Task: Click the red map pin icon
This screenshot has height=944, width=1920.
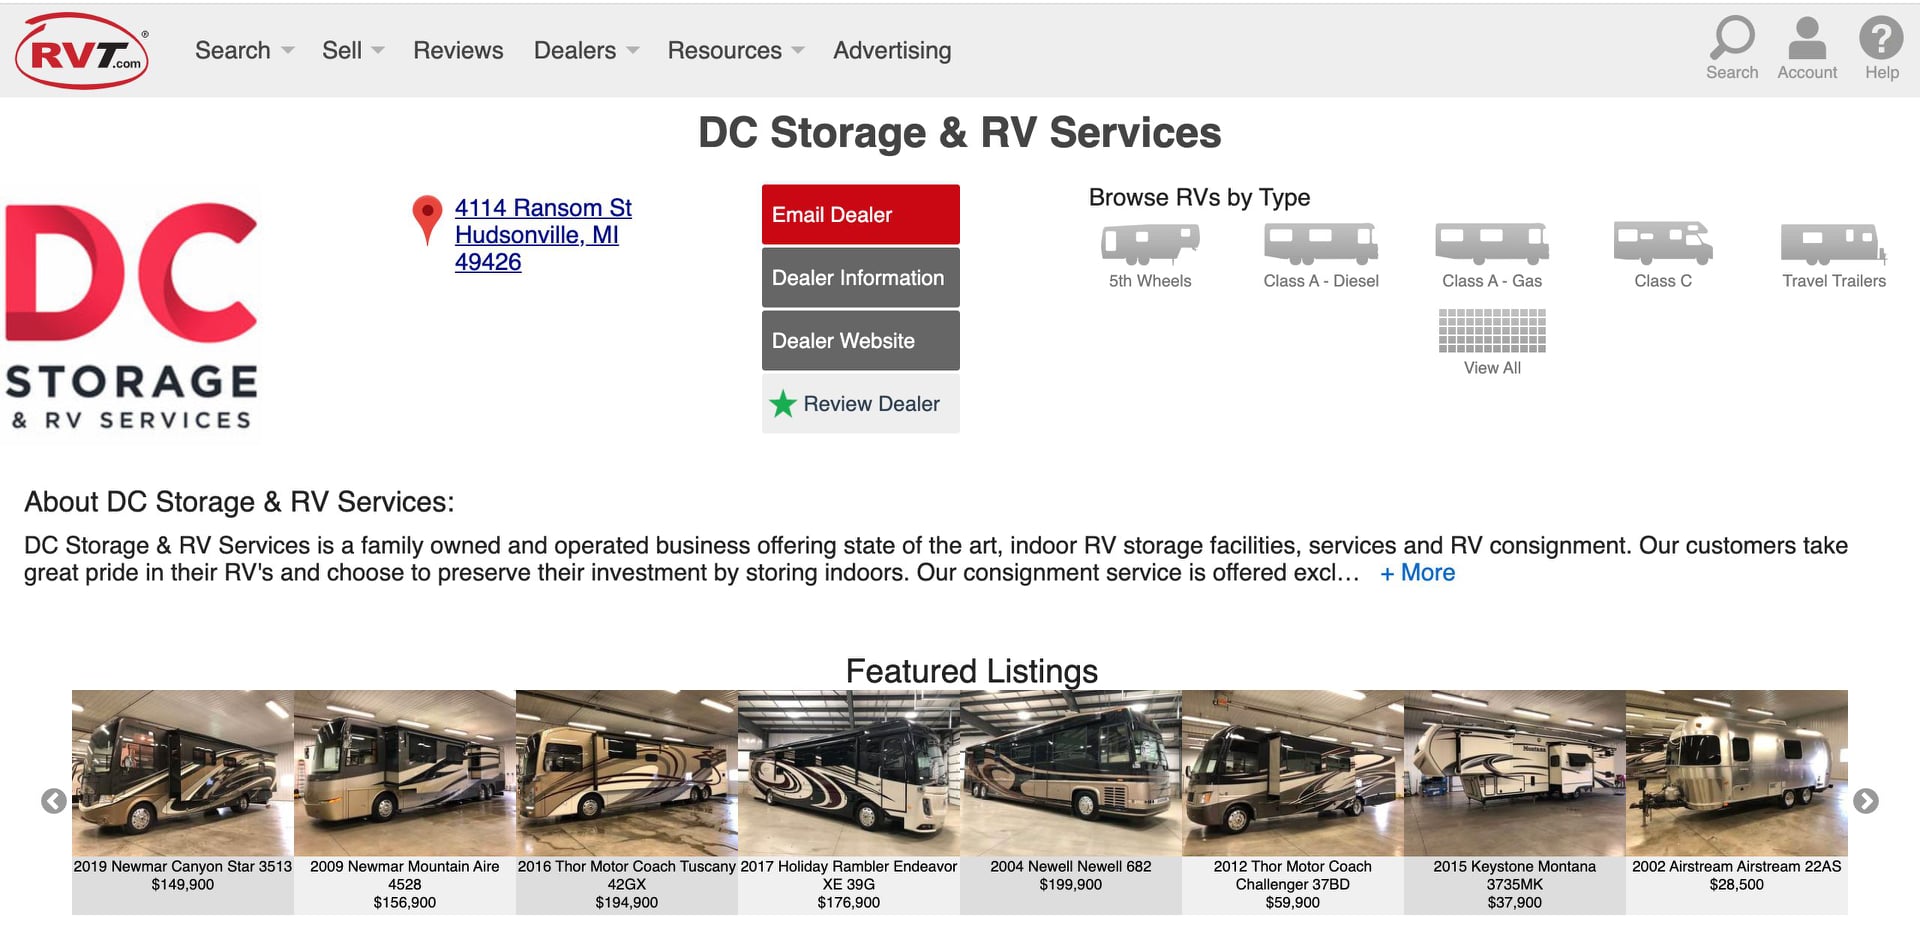Action: click(x=427, y=220)
